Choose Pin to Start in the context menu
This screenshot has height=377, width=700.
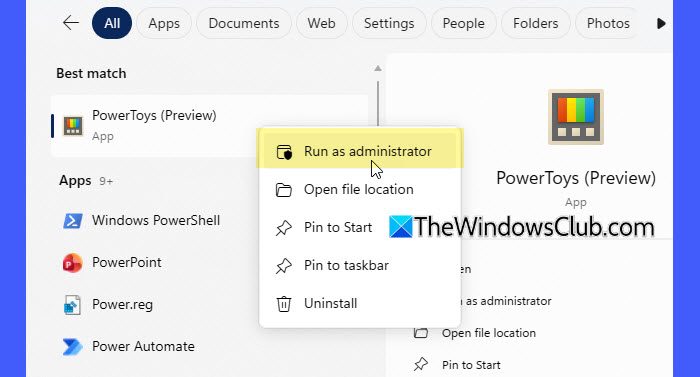point(360,227)
